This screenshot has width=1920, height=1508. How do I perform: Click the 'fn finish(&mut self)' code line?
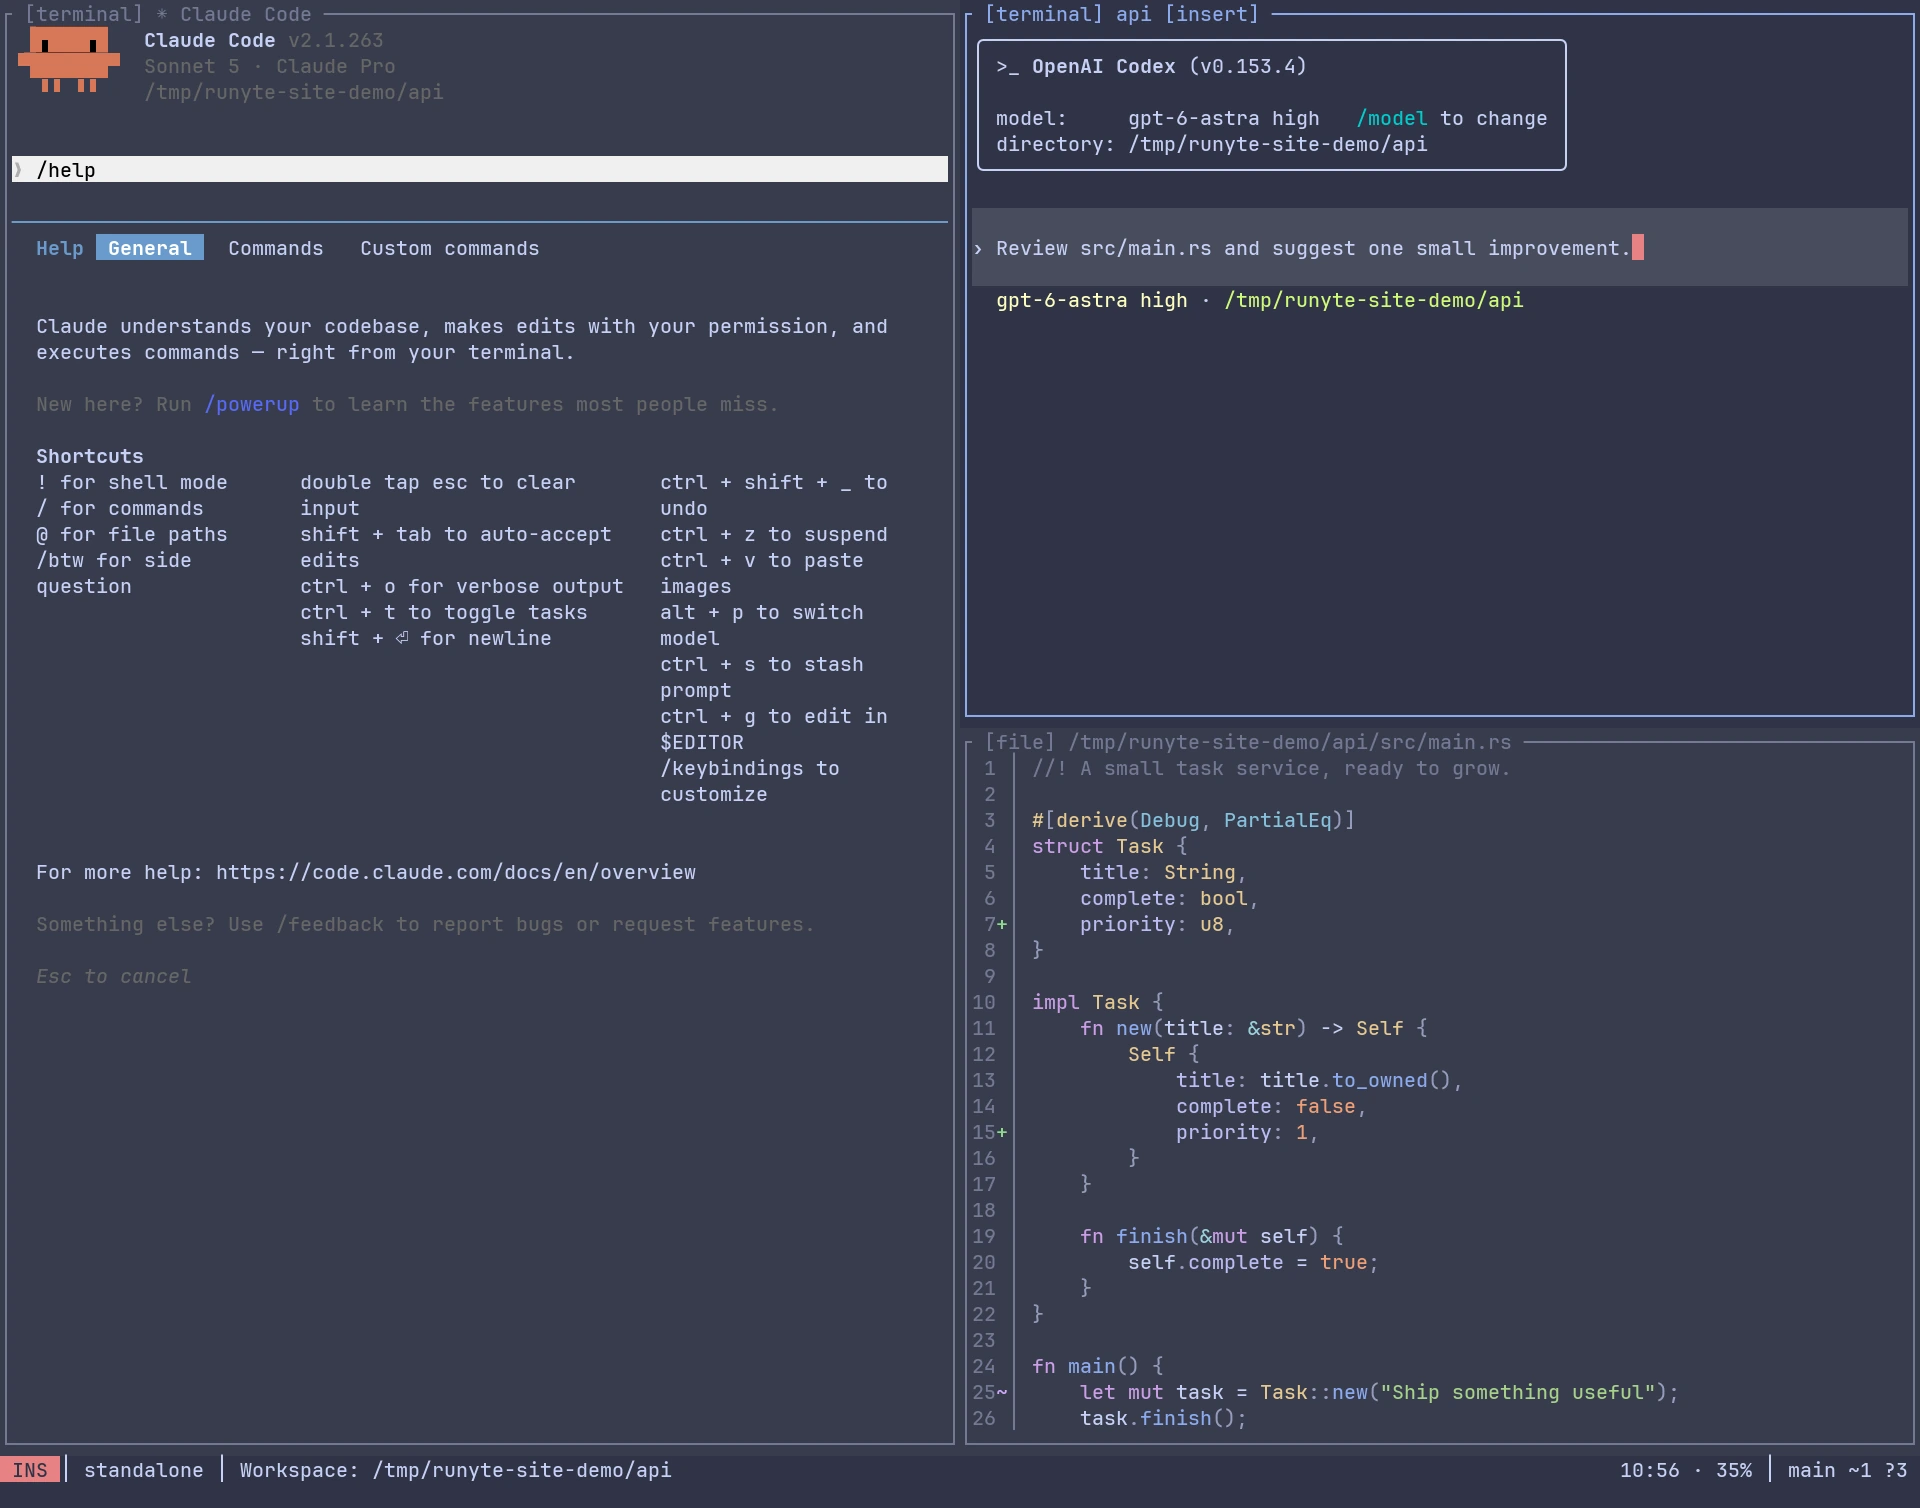click(1212, 1236)
